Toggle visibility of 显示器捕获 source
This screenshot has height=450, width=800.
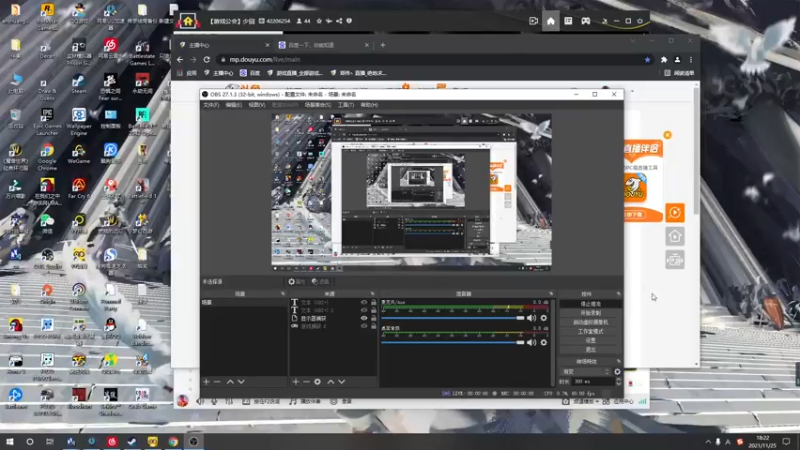pyautogui.click(x=364, y=318)
